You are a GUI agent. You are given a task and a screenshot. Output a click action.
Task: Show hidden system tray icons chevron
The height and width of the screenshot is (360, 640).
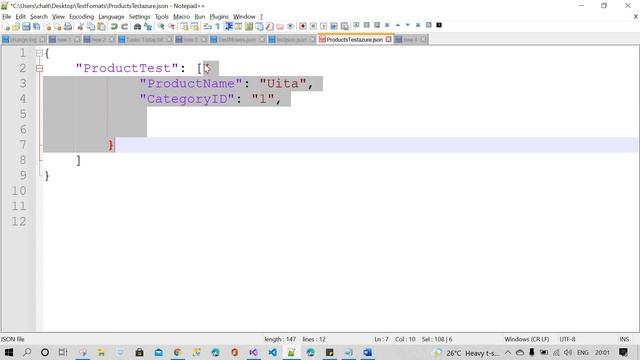tap(508, 352)
